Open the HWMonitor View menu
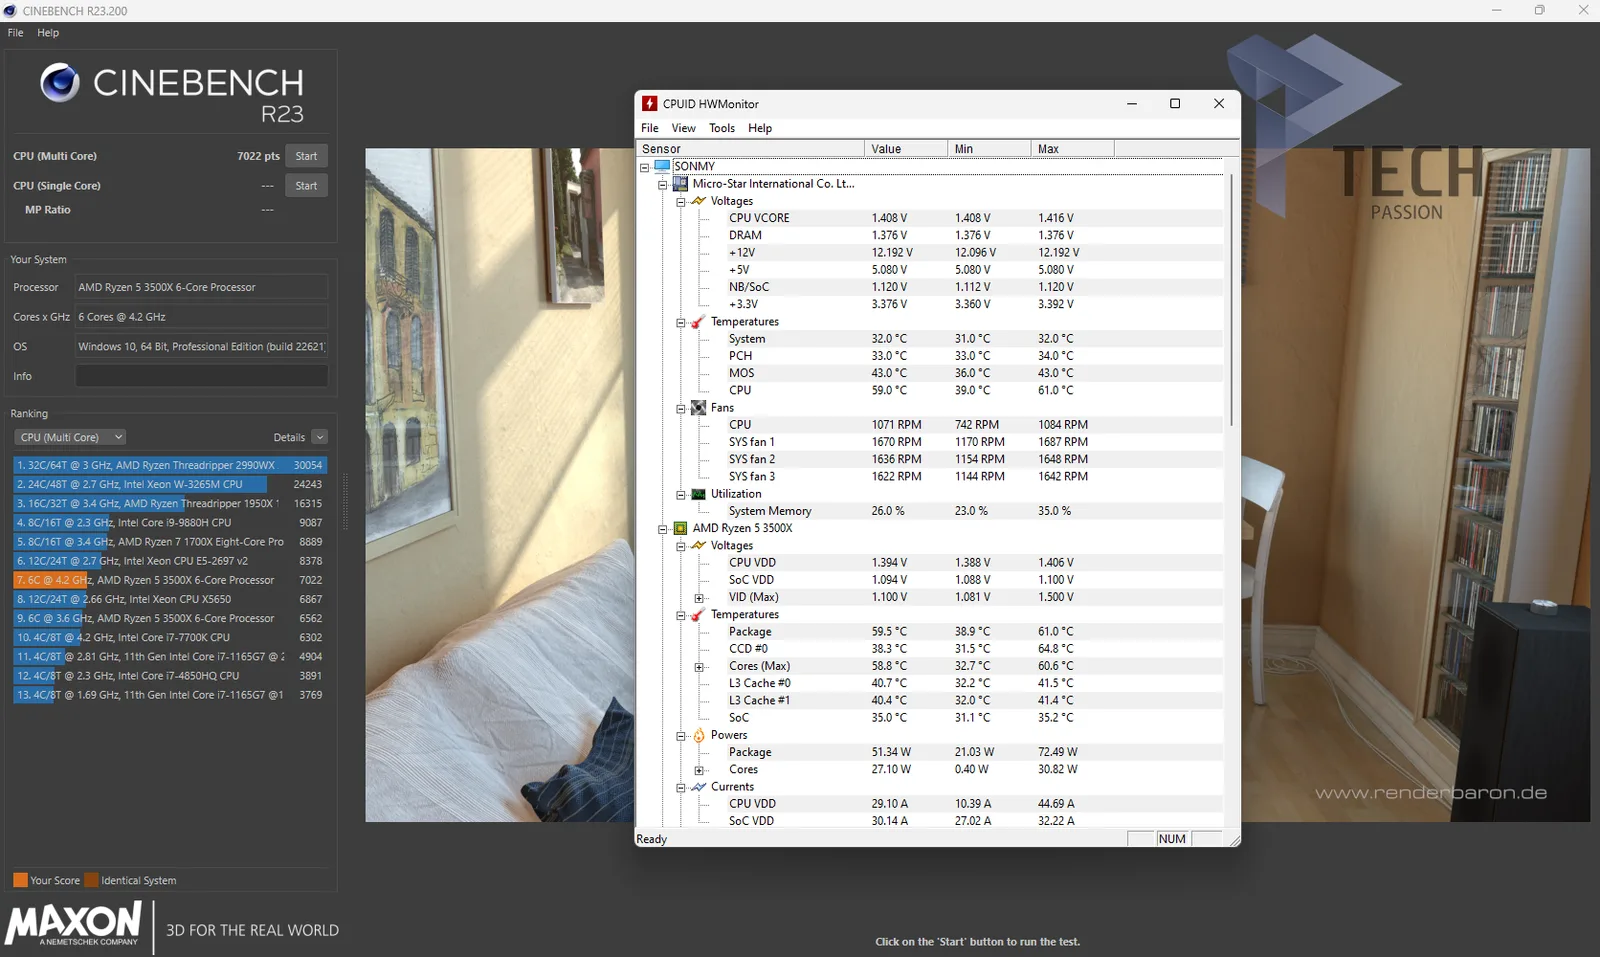Viewport: 1600px width, 957px height. 684,128
